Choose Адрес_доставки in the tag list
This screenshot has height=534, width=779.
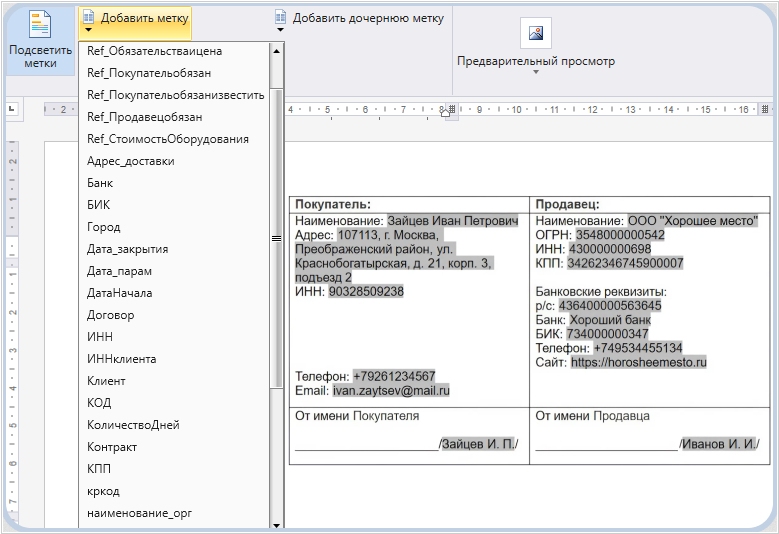(x=130, y=161)
